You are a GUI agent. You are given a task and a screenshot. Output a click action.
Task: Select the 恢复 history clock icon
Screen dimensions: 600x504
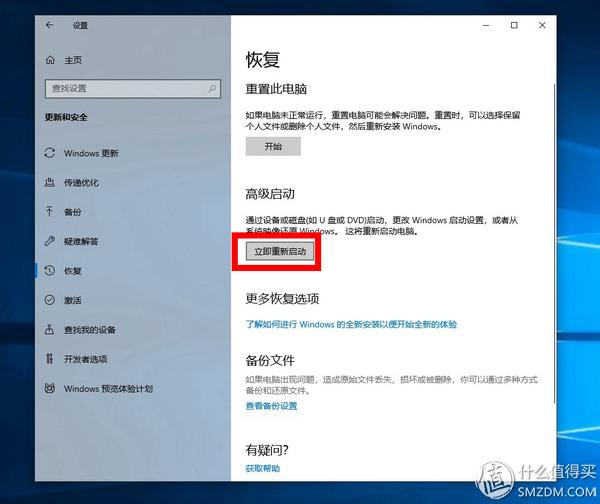click(50, 271)
